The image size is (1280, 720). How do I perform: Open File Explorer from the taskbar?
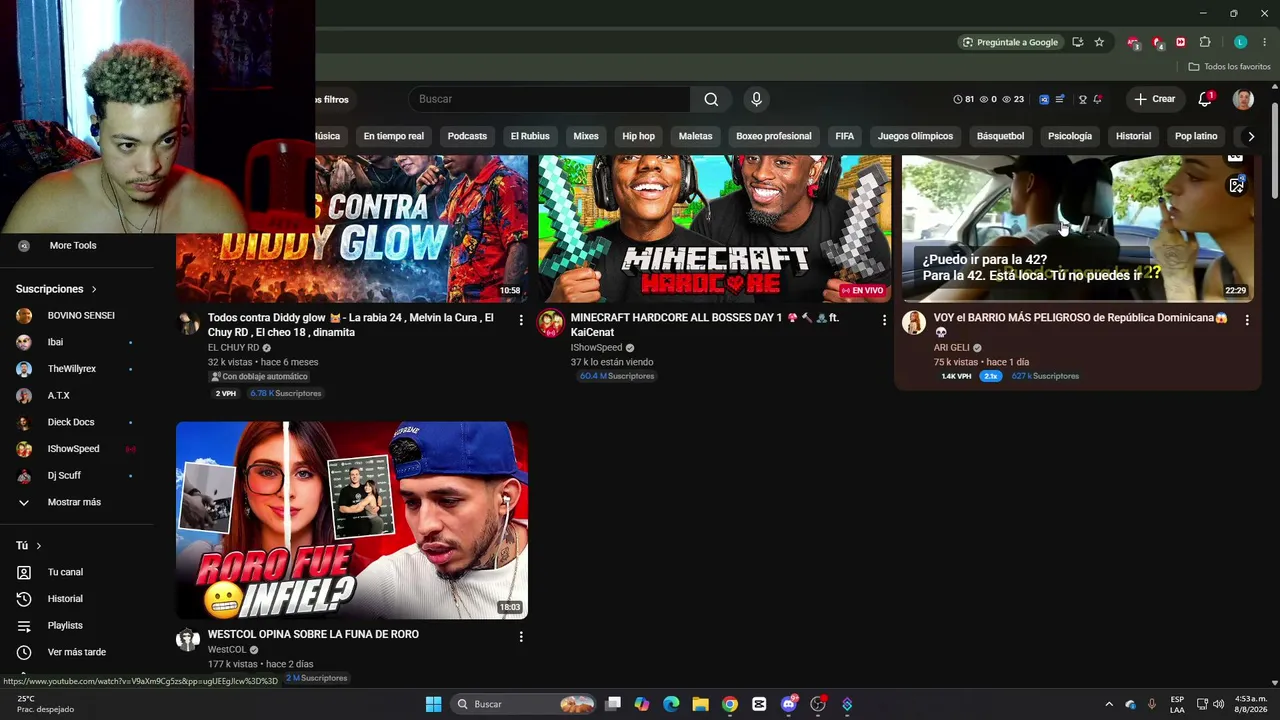[700, 704]
